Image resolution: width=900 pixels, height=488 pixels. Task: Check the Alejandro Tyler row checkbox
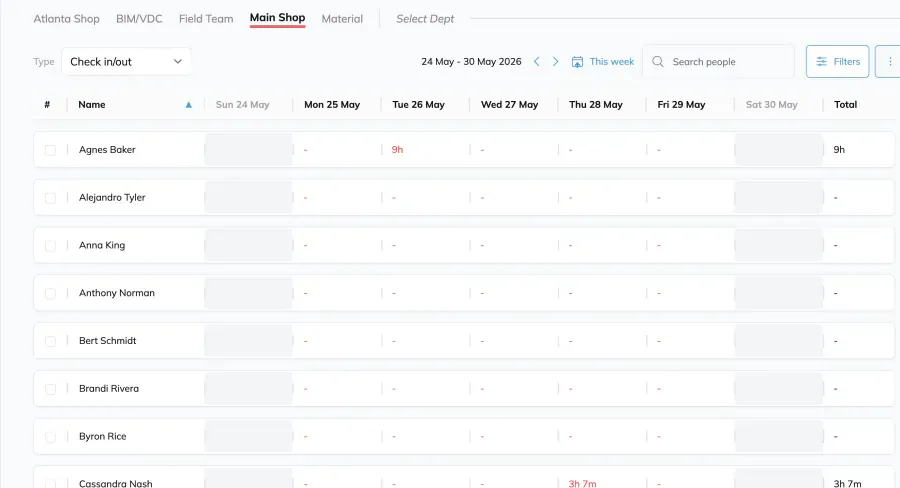point(51,197)
